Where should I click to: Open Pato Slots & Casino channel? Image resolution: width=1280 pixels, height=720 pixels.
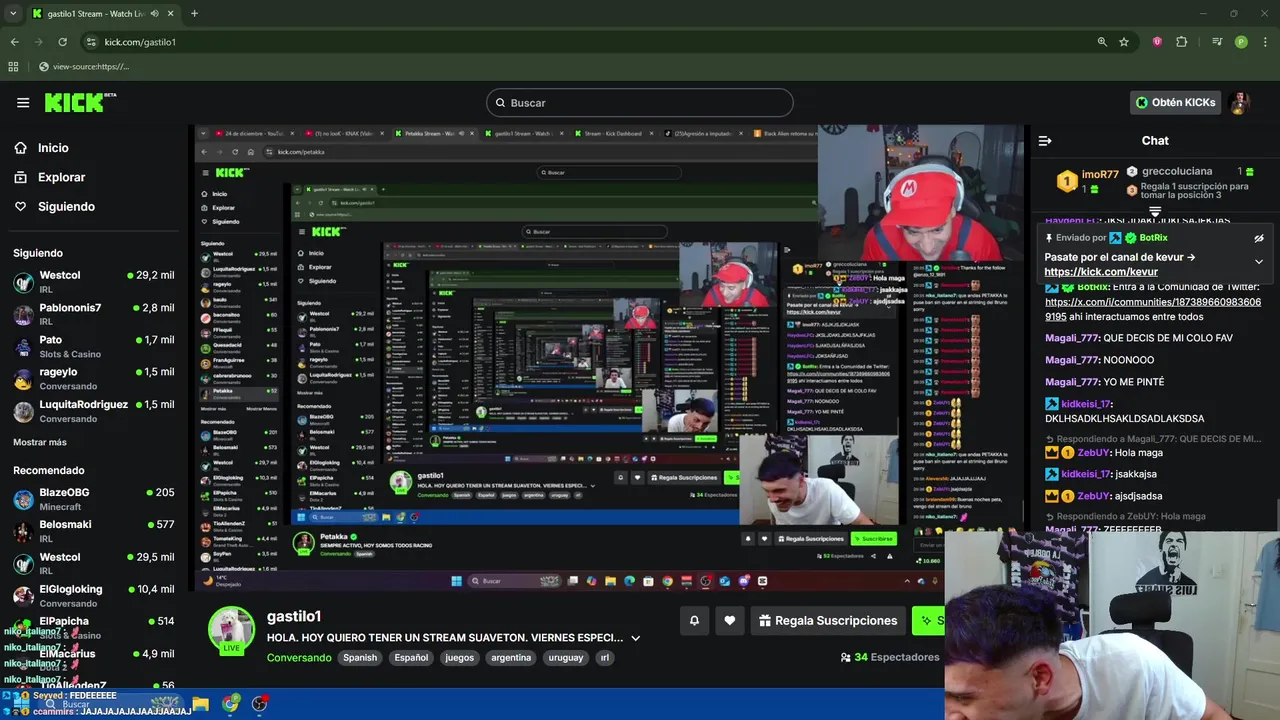[x=94, y=346]
